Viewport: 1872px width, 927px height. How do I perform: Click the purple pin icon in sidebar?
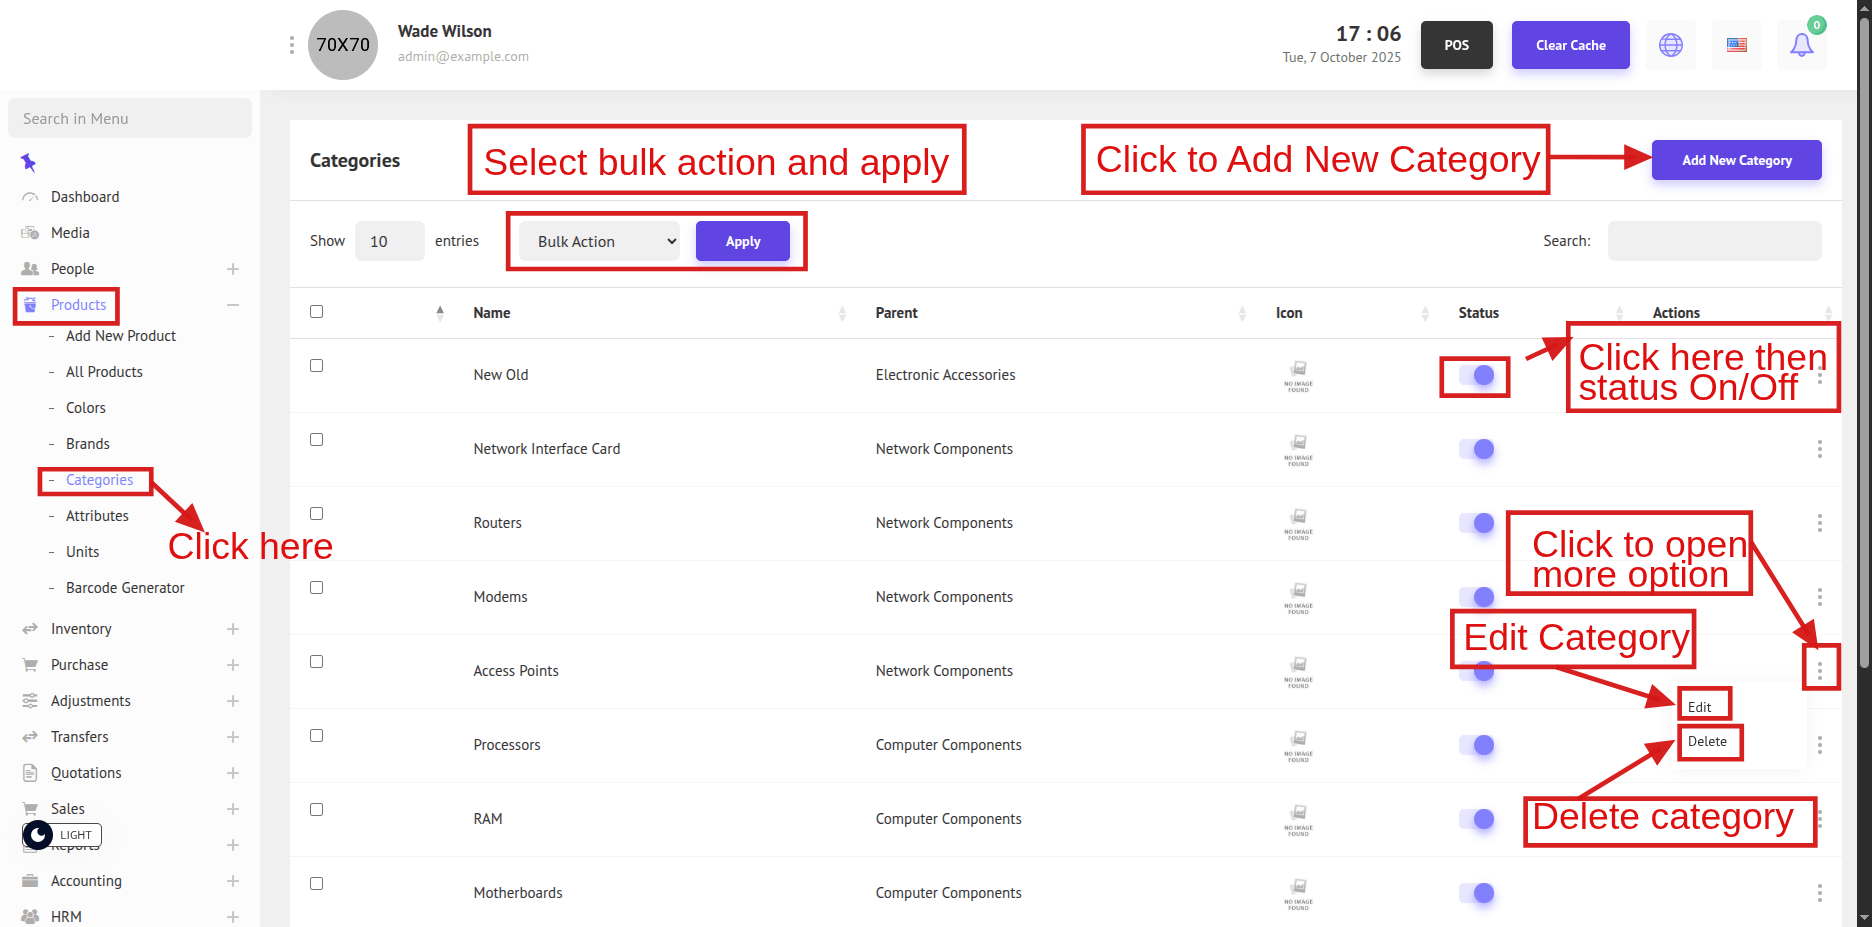pyautogui.click(x=29, y=162)
